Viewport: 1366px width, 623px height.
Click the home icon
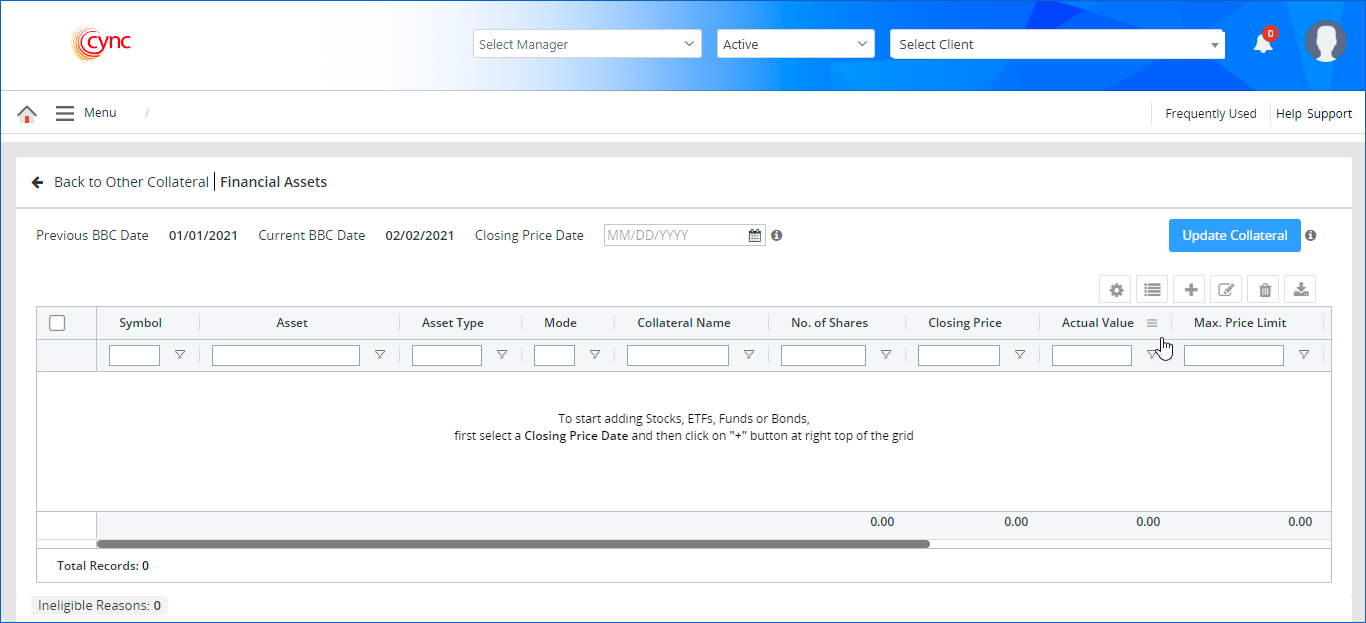27,114
